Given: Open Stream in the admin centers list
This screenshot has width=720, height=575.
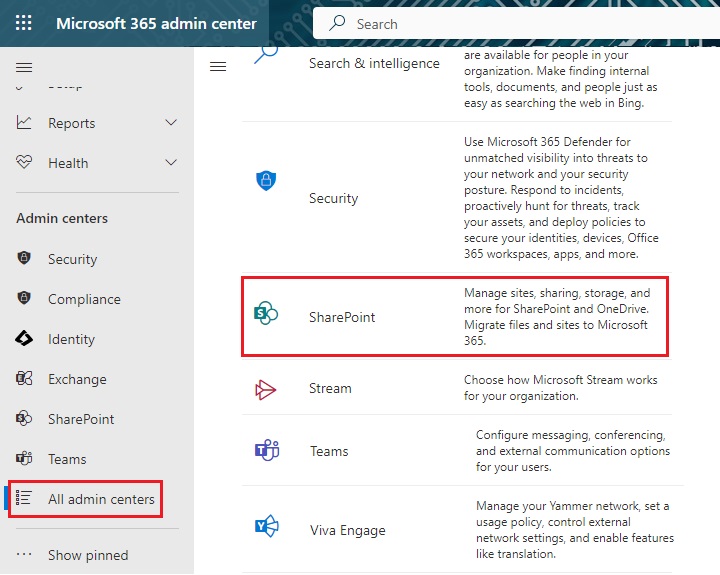Looking at the screenshot, I should 330,389.
